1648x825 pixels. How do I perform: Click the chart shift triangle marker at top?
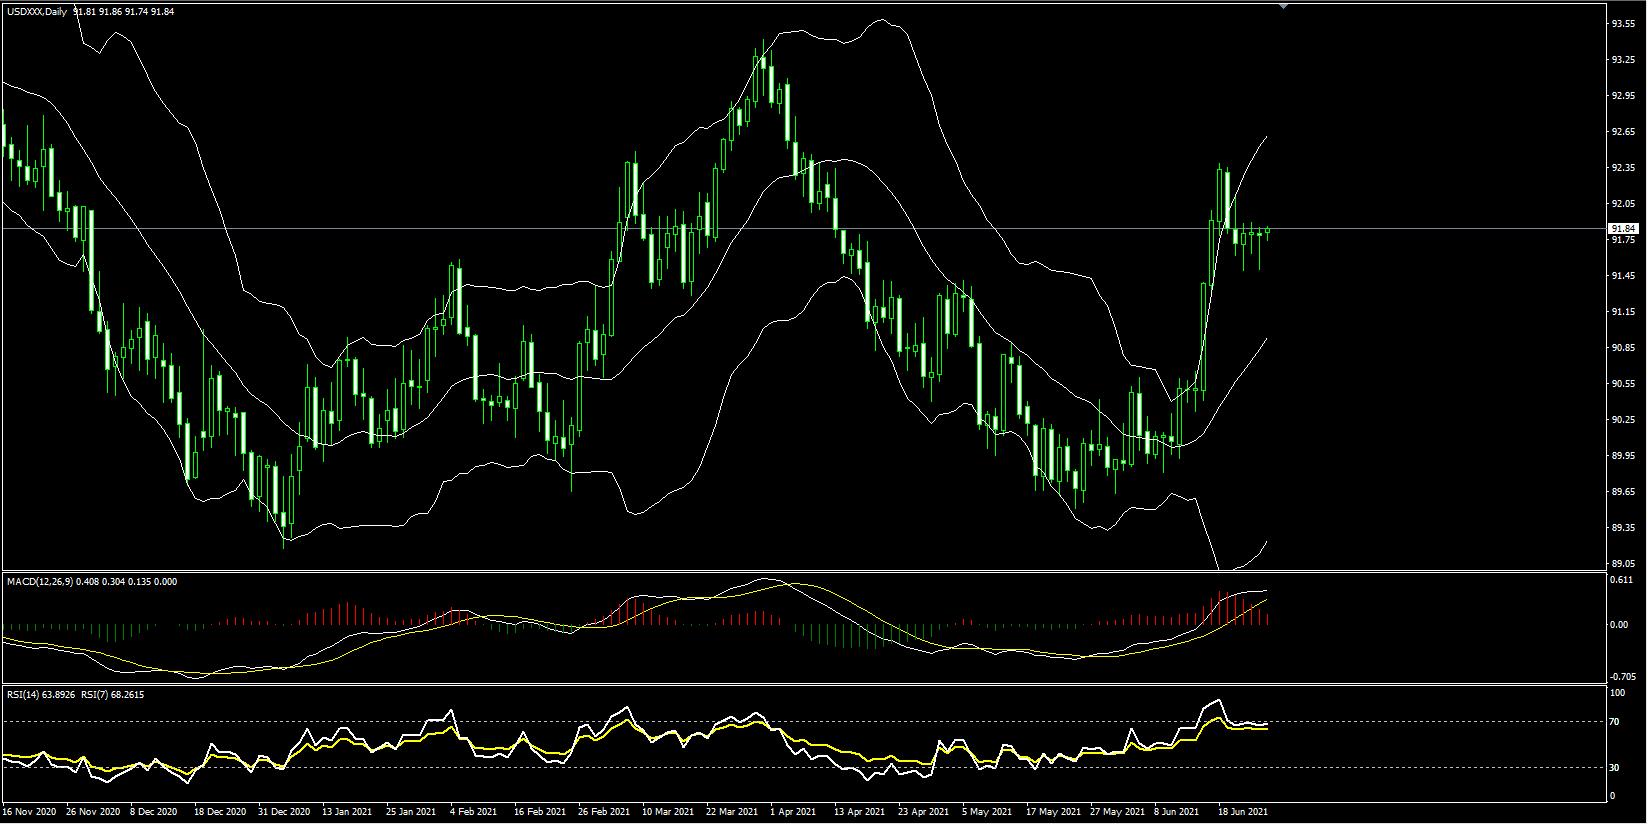tap(1284, 6)
